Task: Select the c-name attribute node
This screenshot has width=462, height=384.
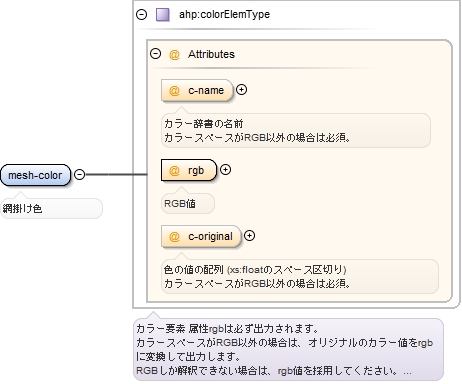Action: point(197,90)
